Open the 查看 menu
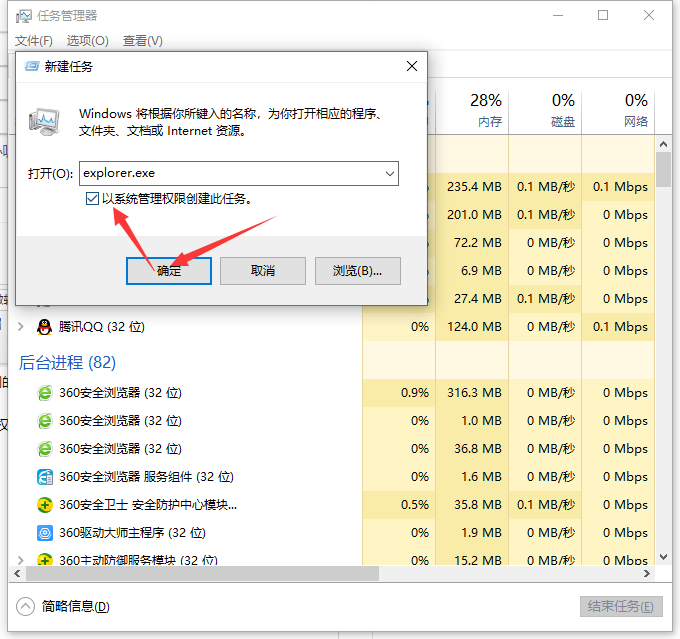Viewport: 680px width, 639px height. [142, 41]
